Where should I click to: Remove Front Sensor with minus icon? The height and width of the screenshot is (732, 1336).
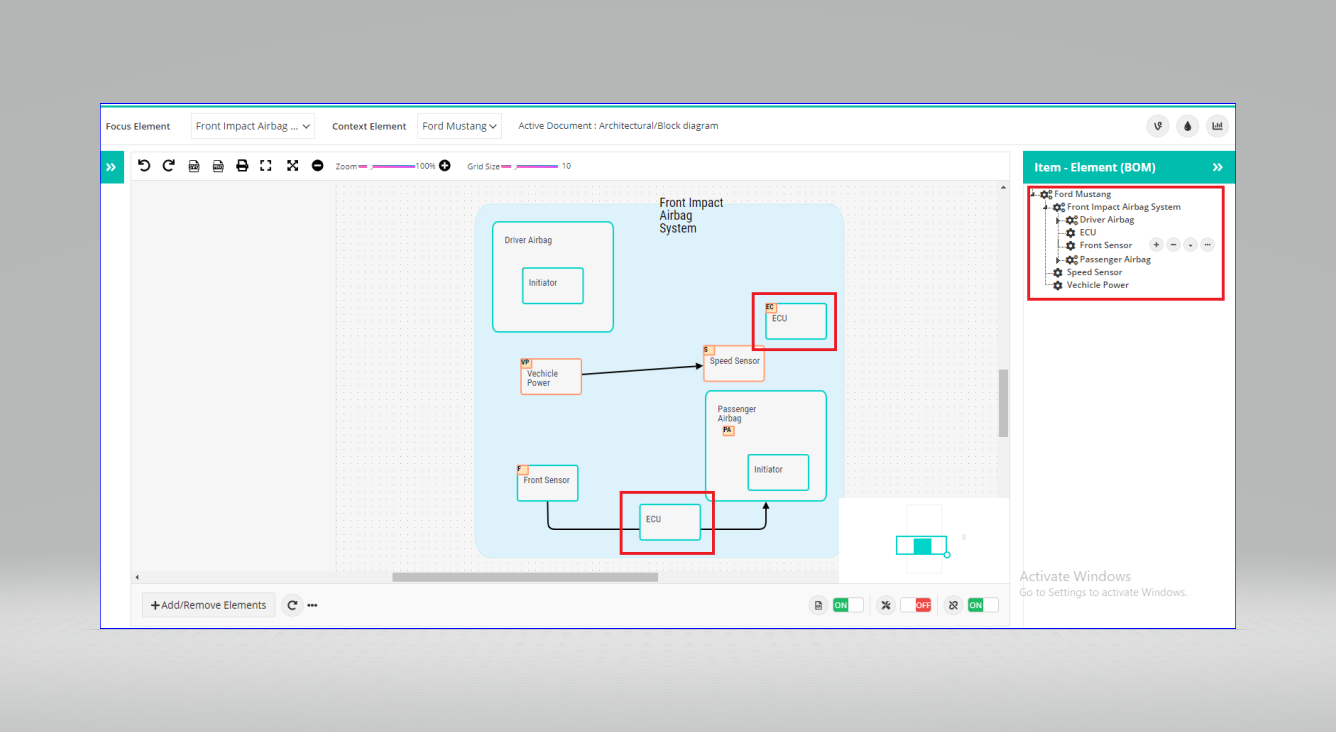1173,245
